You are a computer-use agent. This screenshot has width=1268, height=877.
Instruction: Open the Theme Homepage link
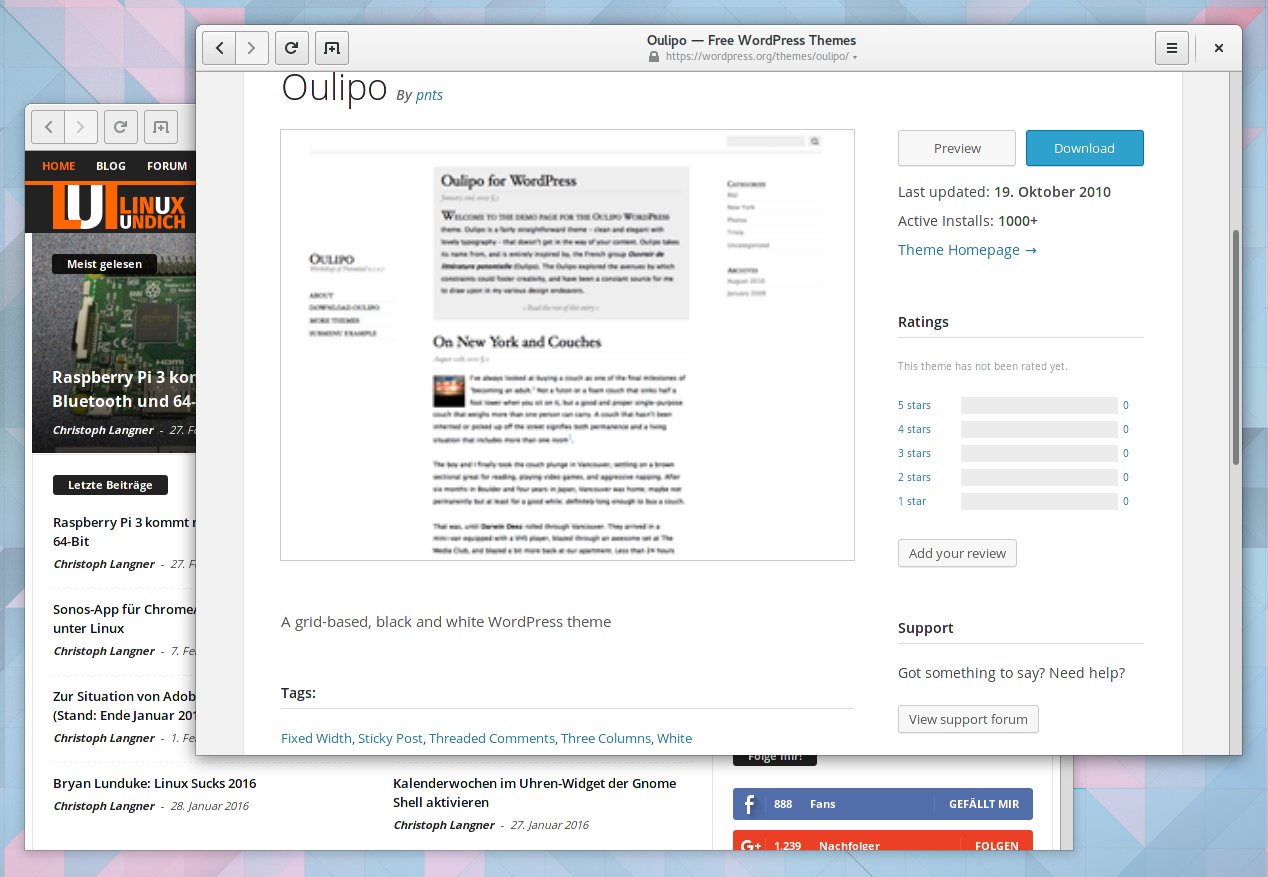967,250
